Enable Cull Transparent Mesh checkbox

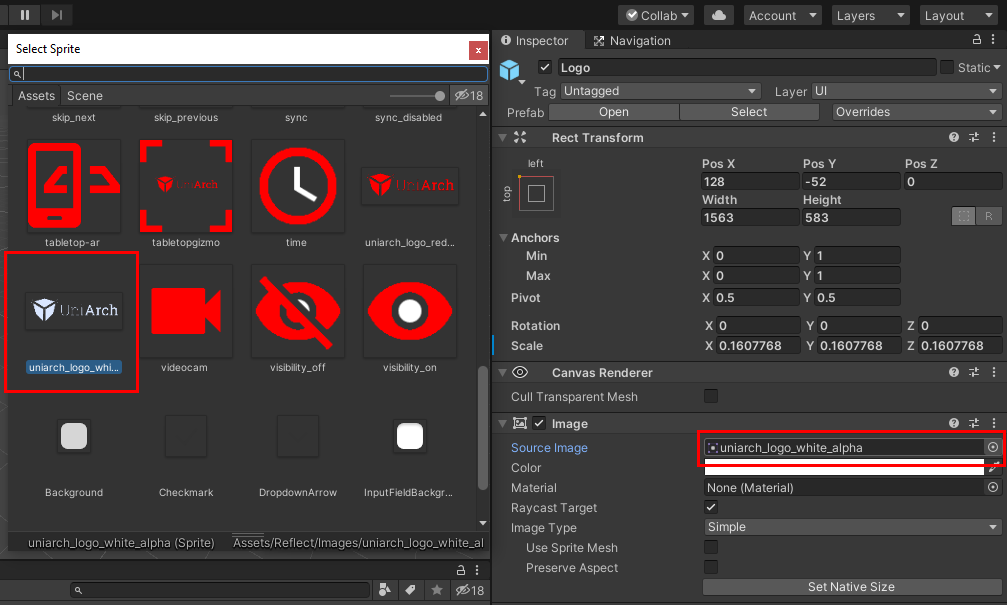coord(711,396)
